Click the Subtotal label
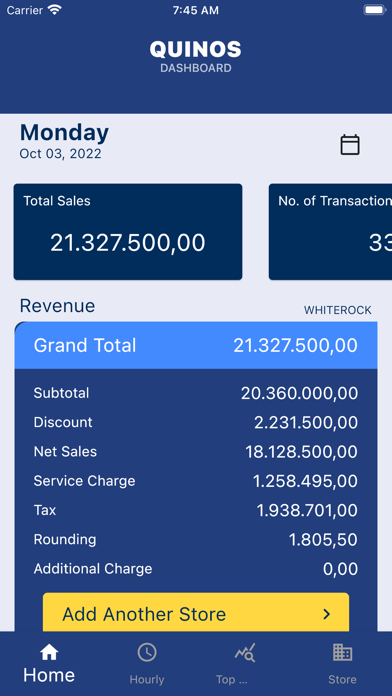The height and width of the screenshot is (696, 392). [61, 393]
